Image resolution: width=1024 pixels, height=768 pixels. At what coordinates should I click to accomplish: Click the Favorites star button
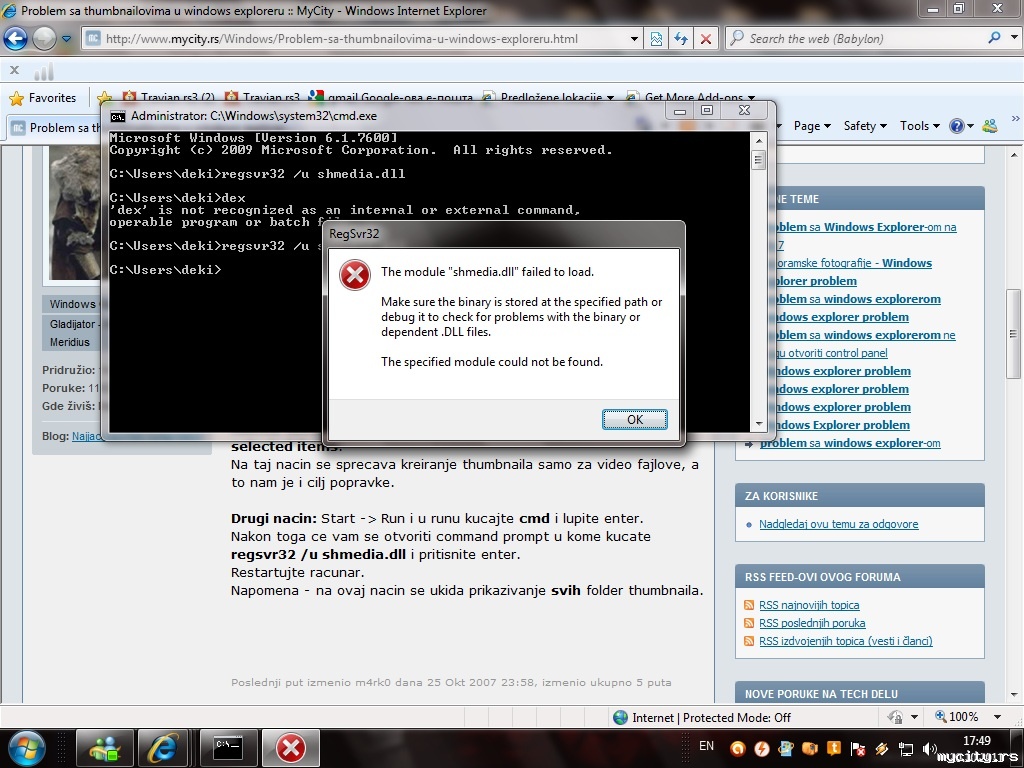tap(43, 98)
